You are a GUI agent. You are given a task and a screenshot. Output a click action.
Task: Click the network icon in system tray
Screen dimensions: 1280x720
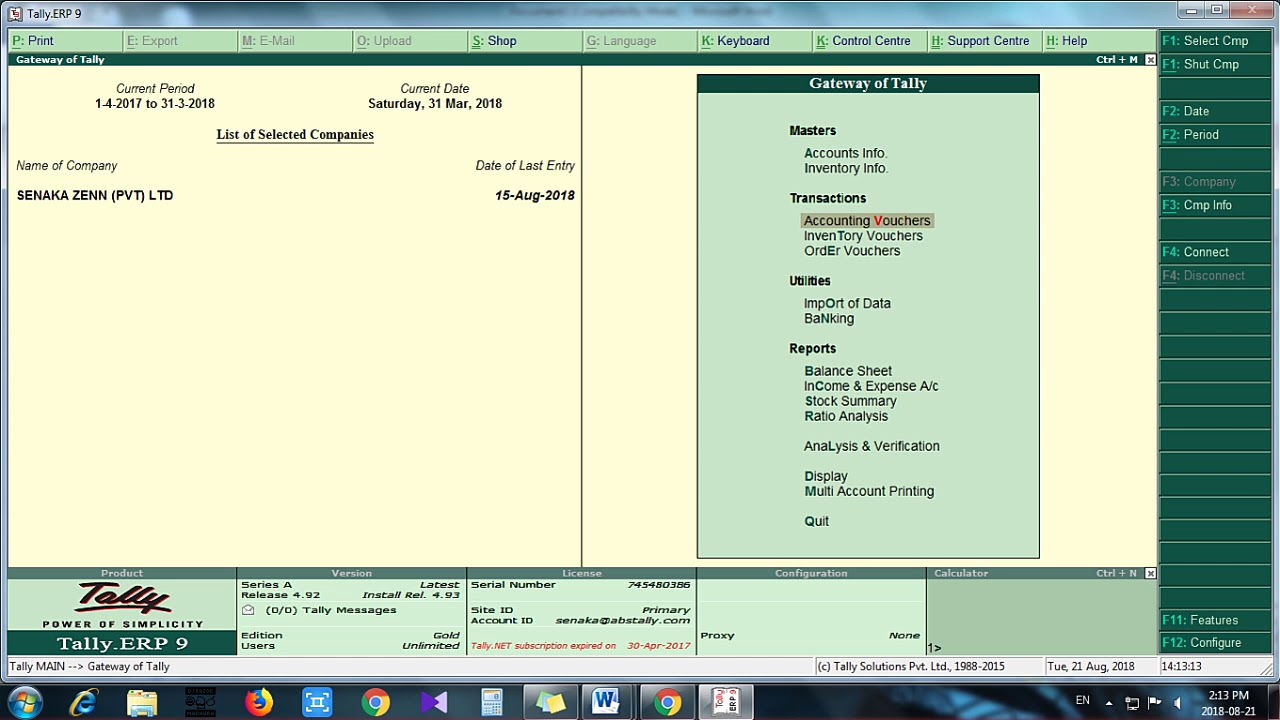point(1132,702)
